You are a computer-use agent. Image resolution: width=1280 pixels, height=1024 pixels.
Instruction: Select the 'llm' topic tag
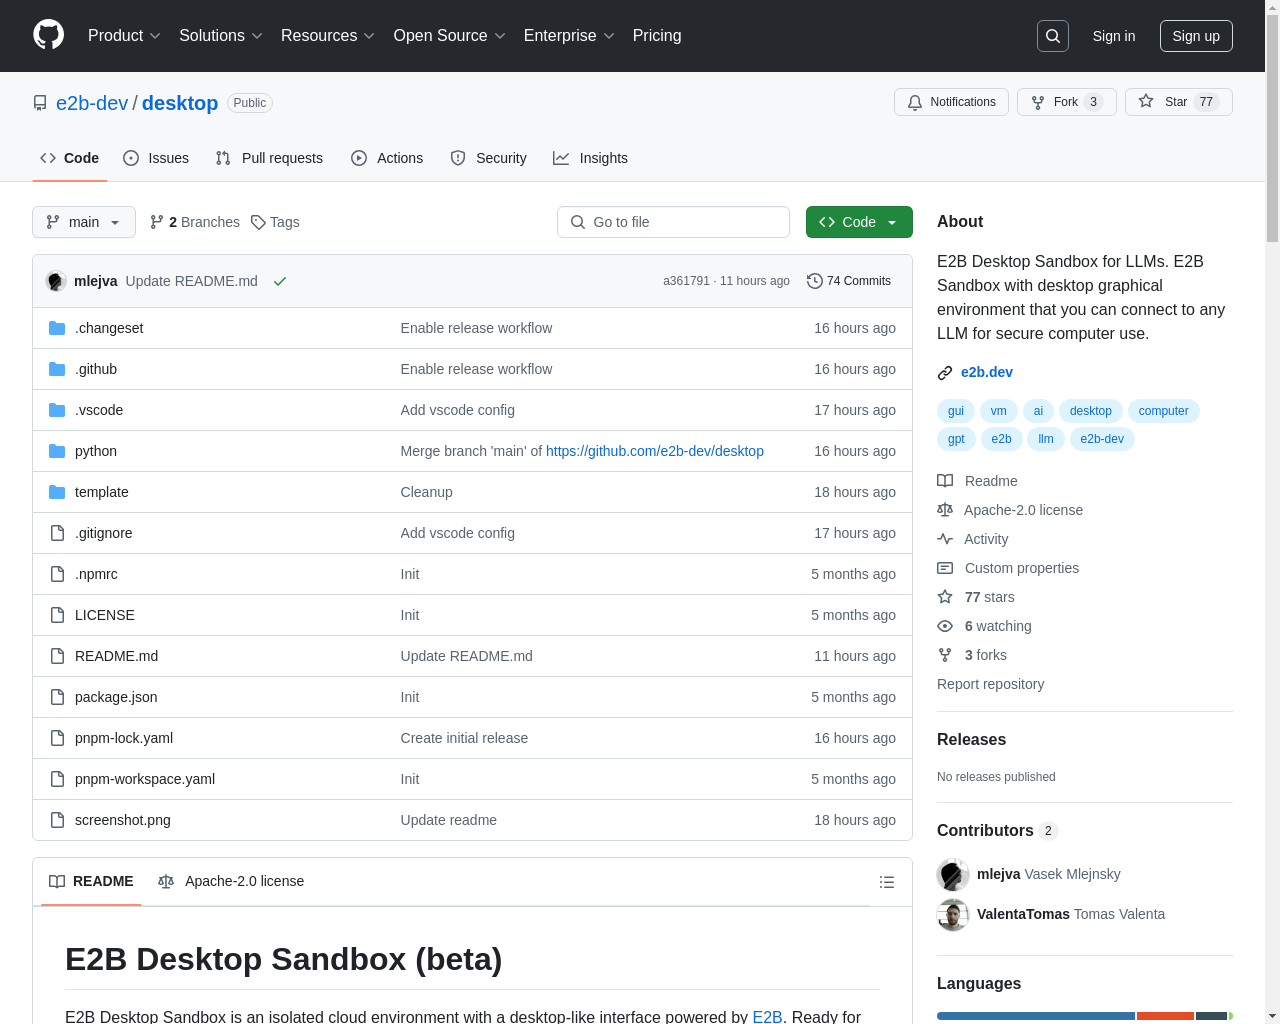pyautogui.click(x=1046, y=439)
